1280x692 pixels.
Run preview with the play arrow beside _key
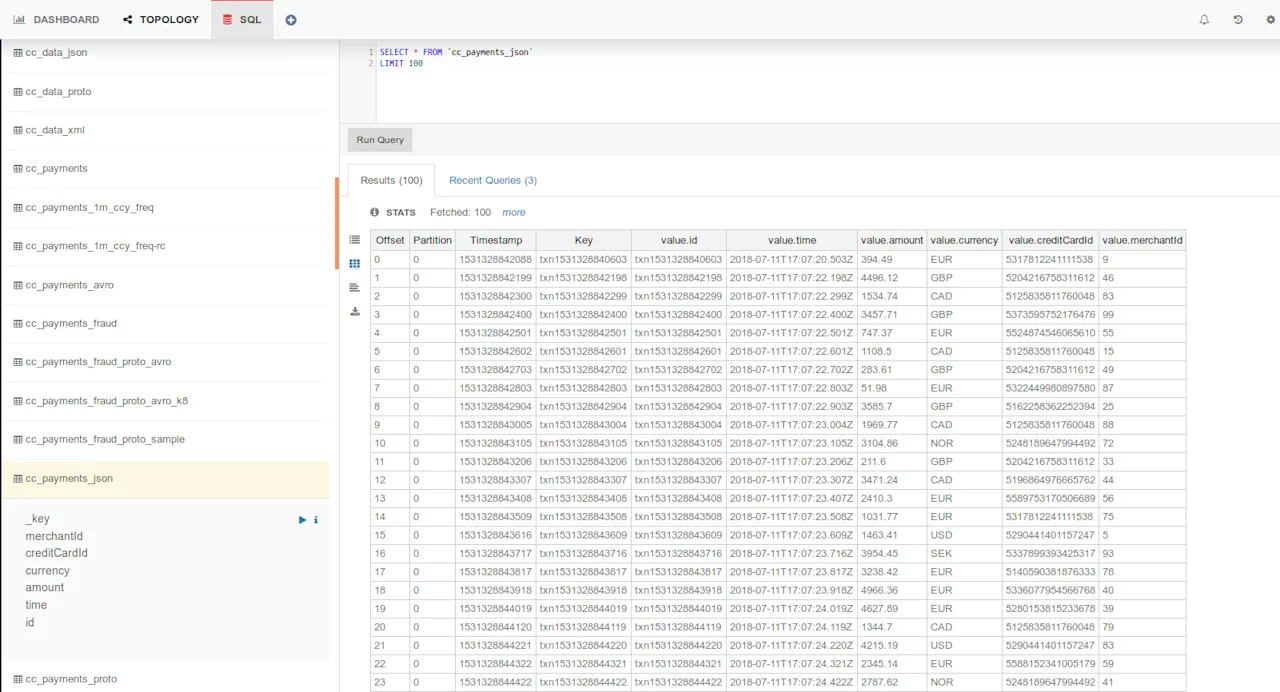[302, 519]
